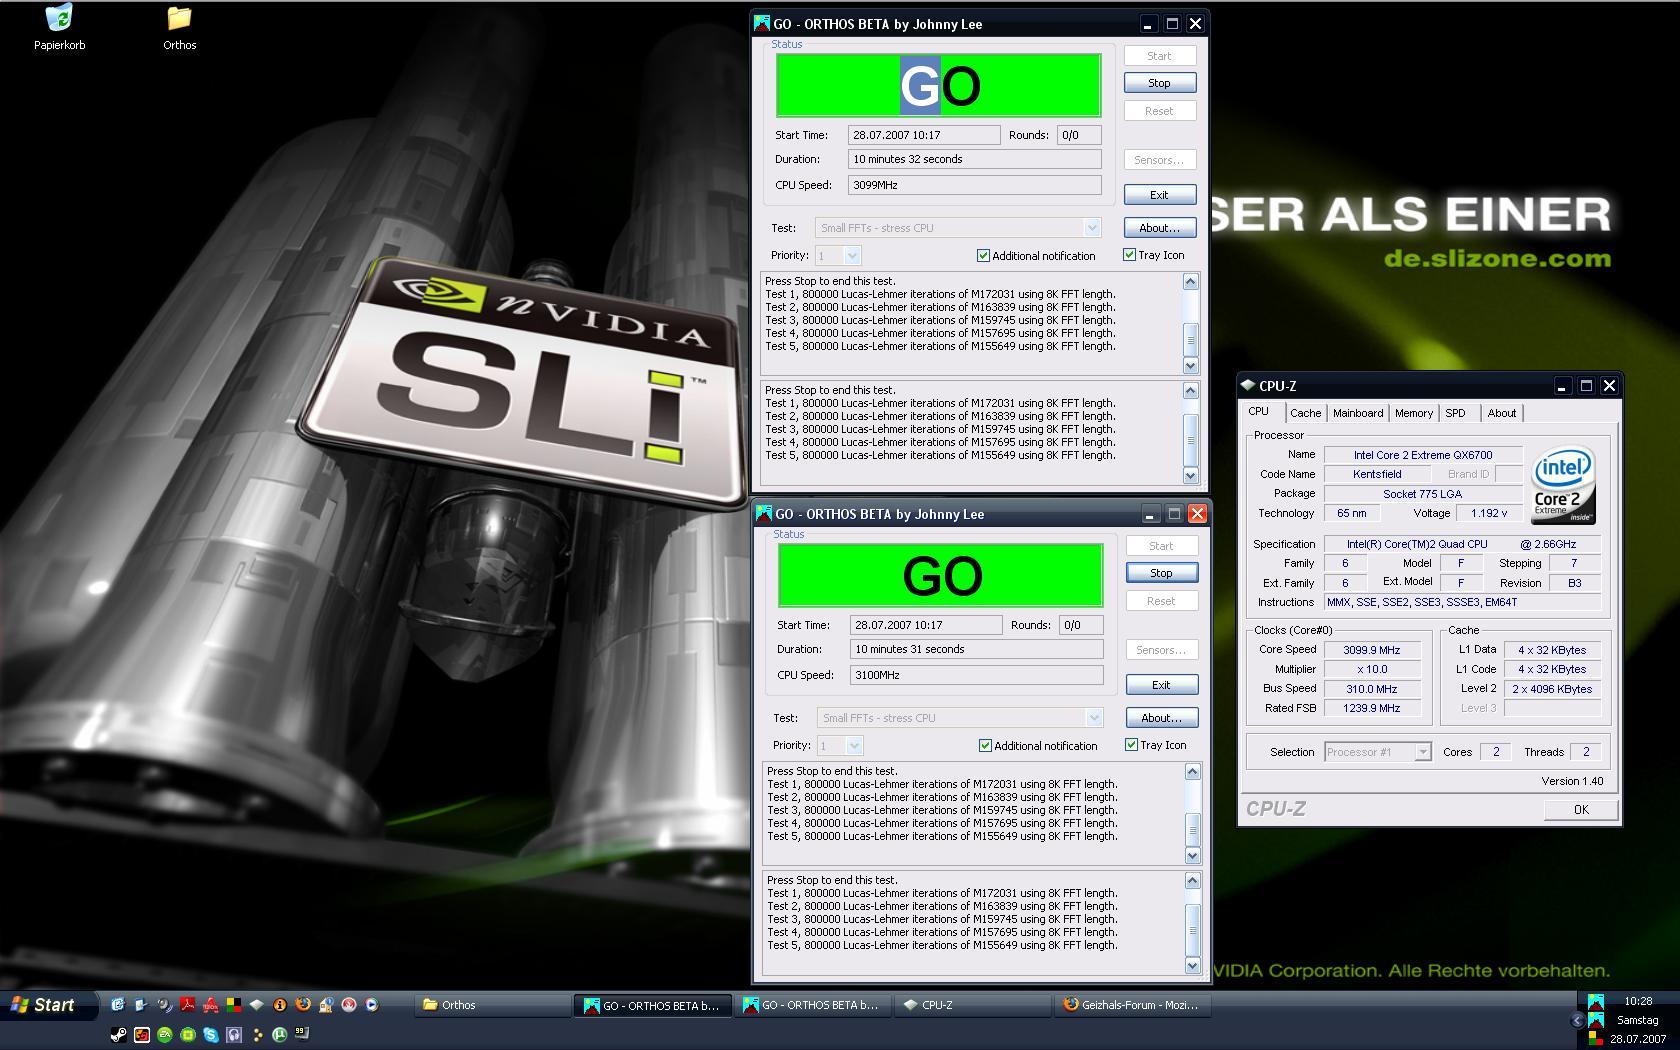
Task: Click the Name field Intel Core 2 Extreme QX6700
Action: pos(1423,455)
